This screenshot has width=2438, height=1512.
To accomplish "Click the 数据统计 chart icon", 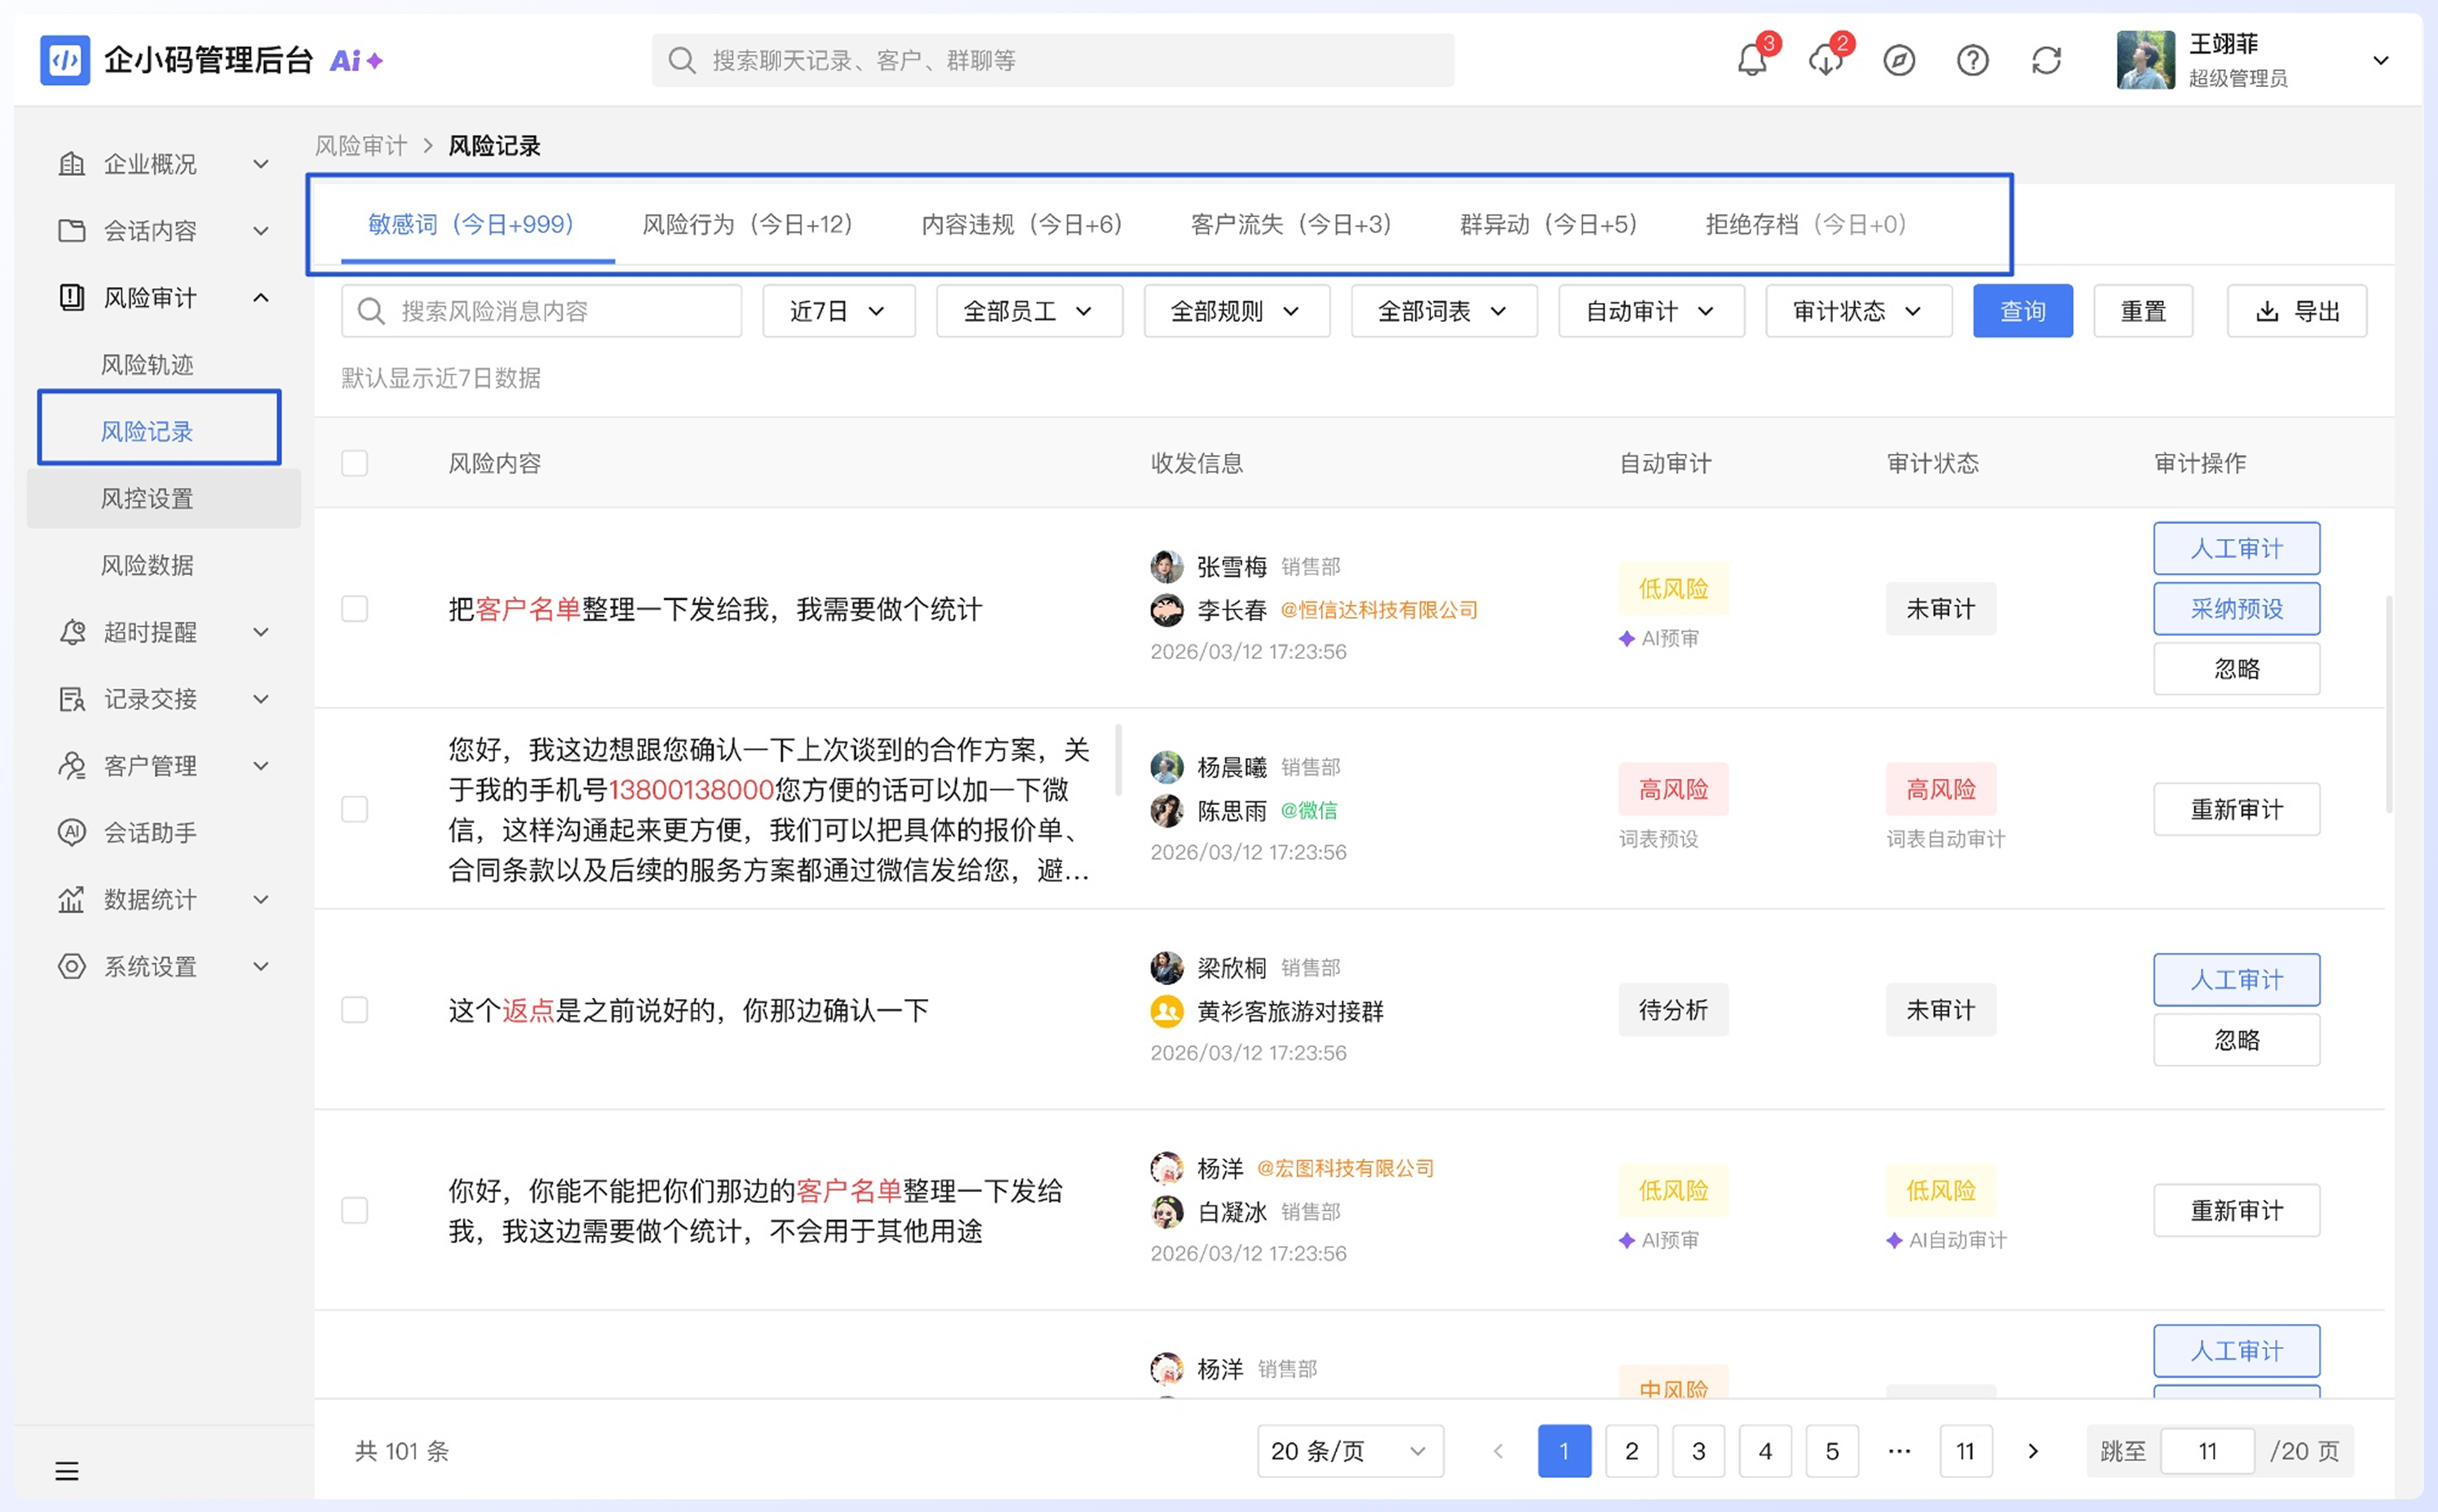I will (x=72, y=899).
